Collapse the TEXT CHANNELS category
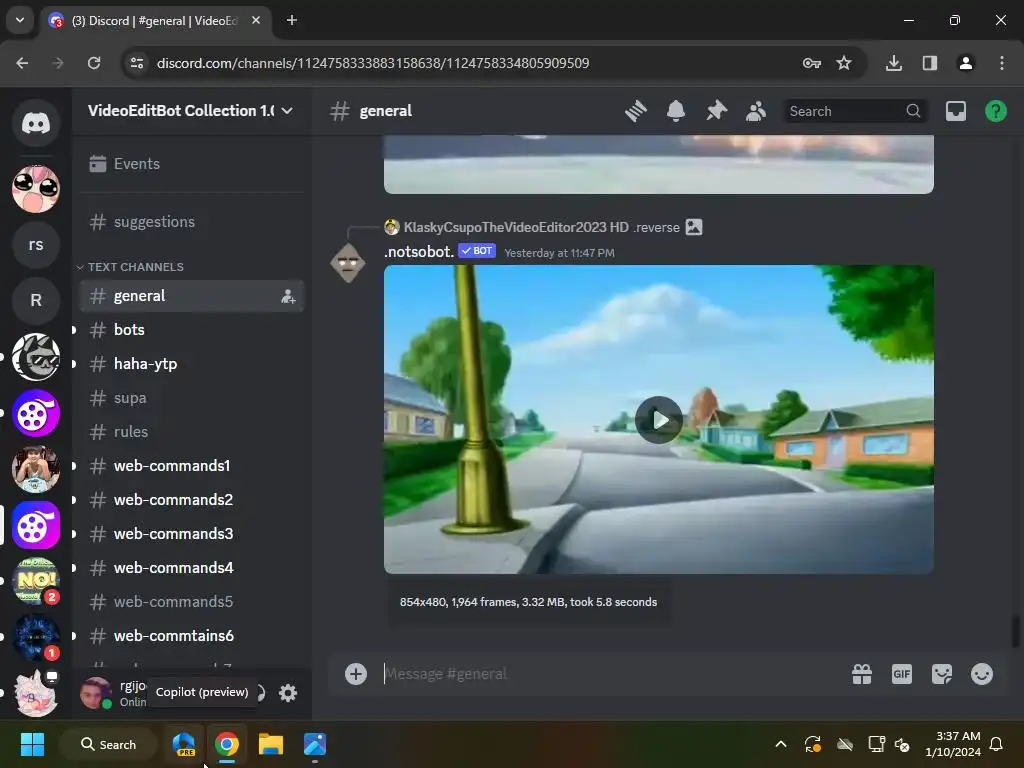 (x=130, y=267)
